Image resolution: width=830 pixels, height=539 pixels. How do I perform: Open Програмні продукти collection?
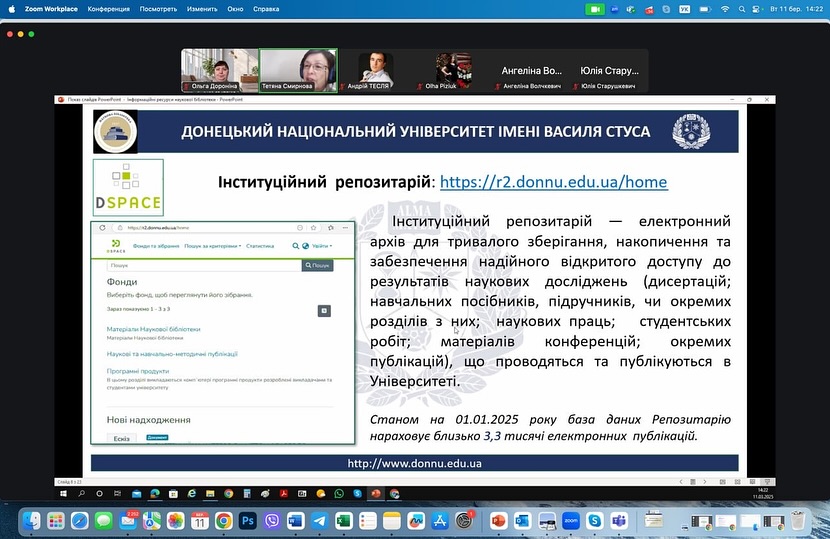[x=138, y=371]
